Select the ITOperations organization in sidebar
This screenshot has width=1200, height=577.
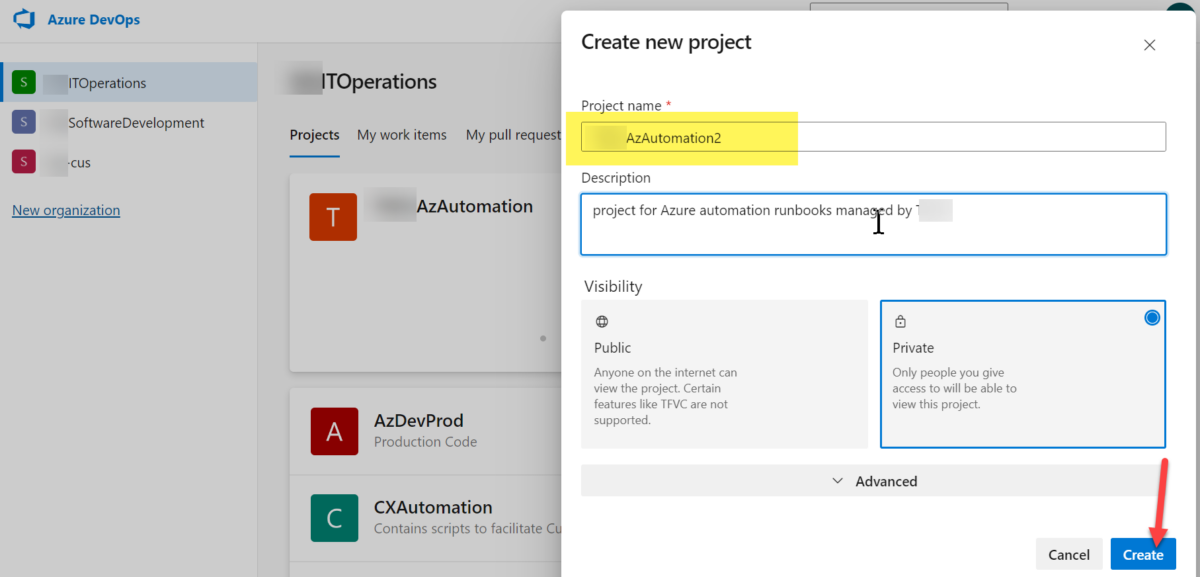click(128, 82)
